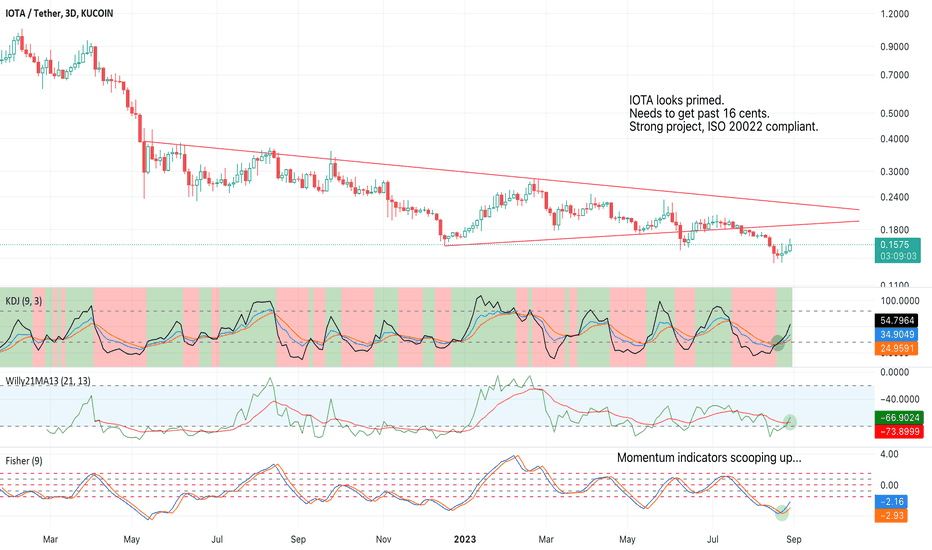Click the IOTA / Tether, 3D, KUCOIN title
Screen dimensions: 932x550
[59, 13]
